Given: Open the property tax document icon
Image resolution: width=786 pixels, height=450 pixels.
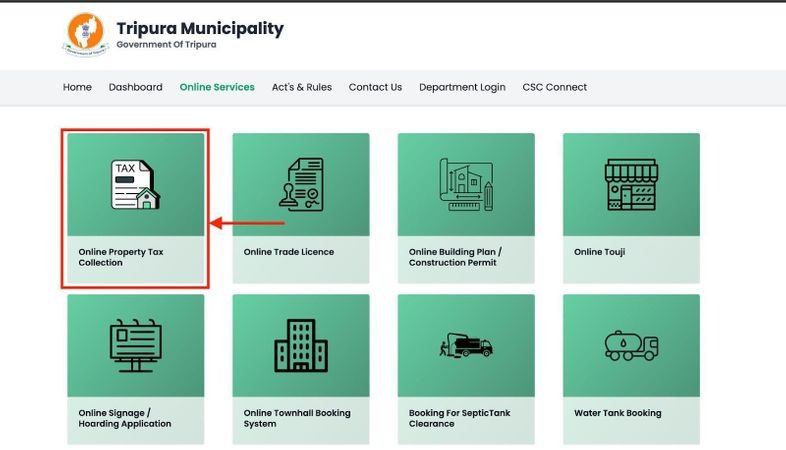Looking at the screenshot, I should coord(135,184).
